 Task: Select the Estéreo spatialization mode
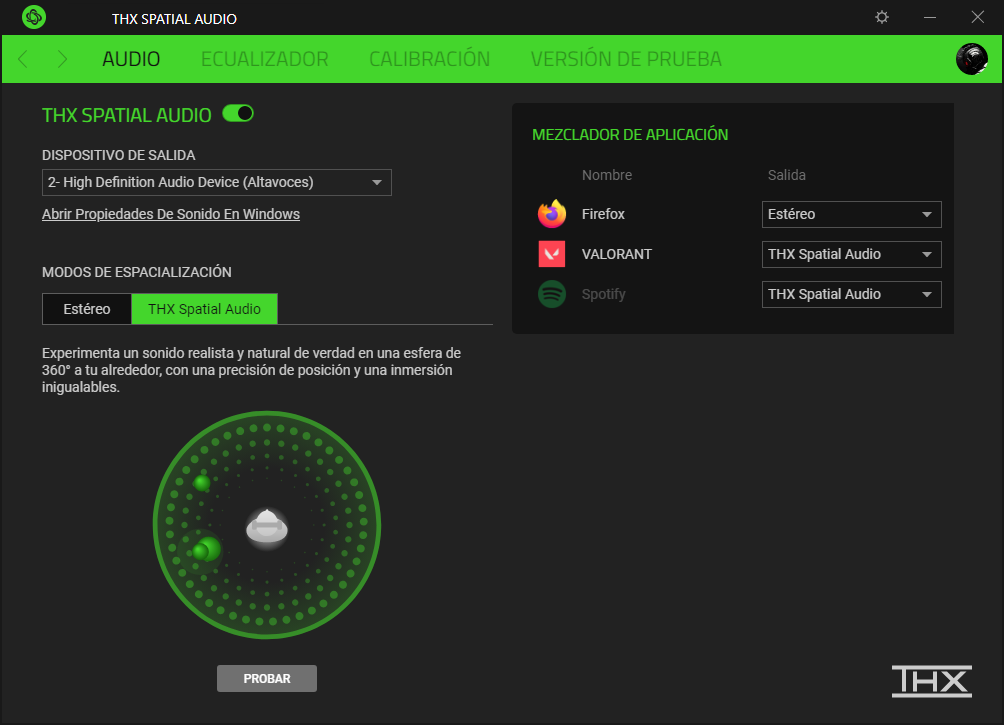87,309
